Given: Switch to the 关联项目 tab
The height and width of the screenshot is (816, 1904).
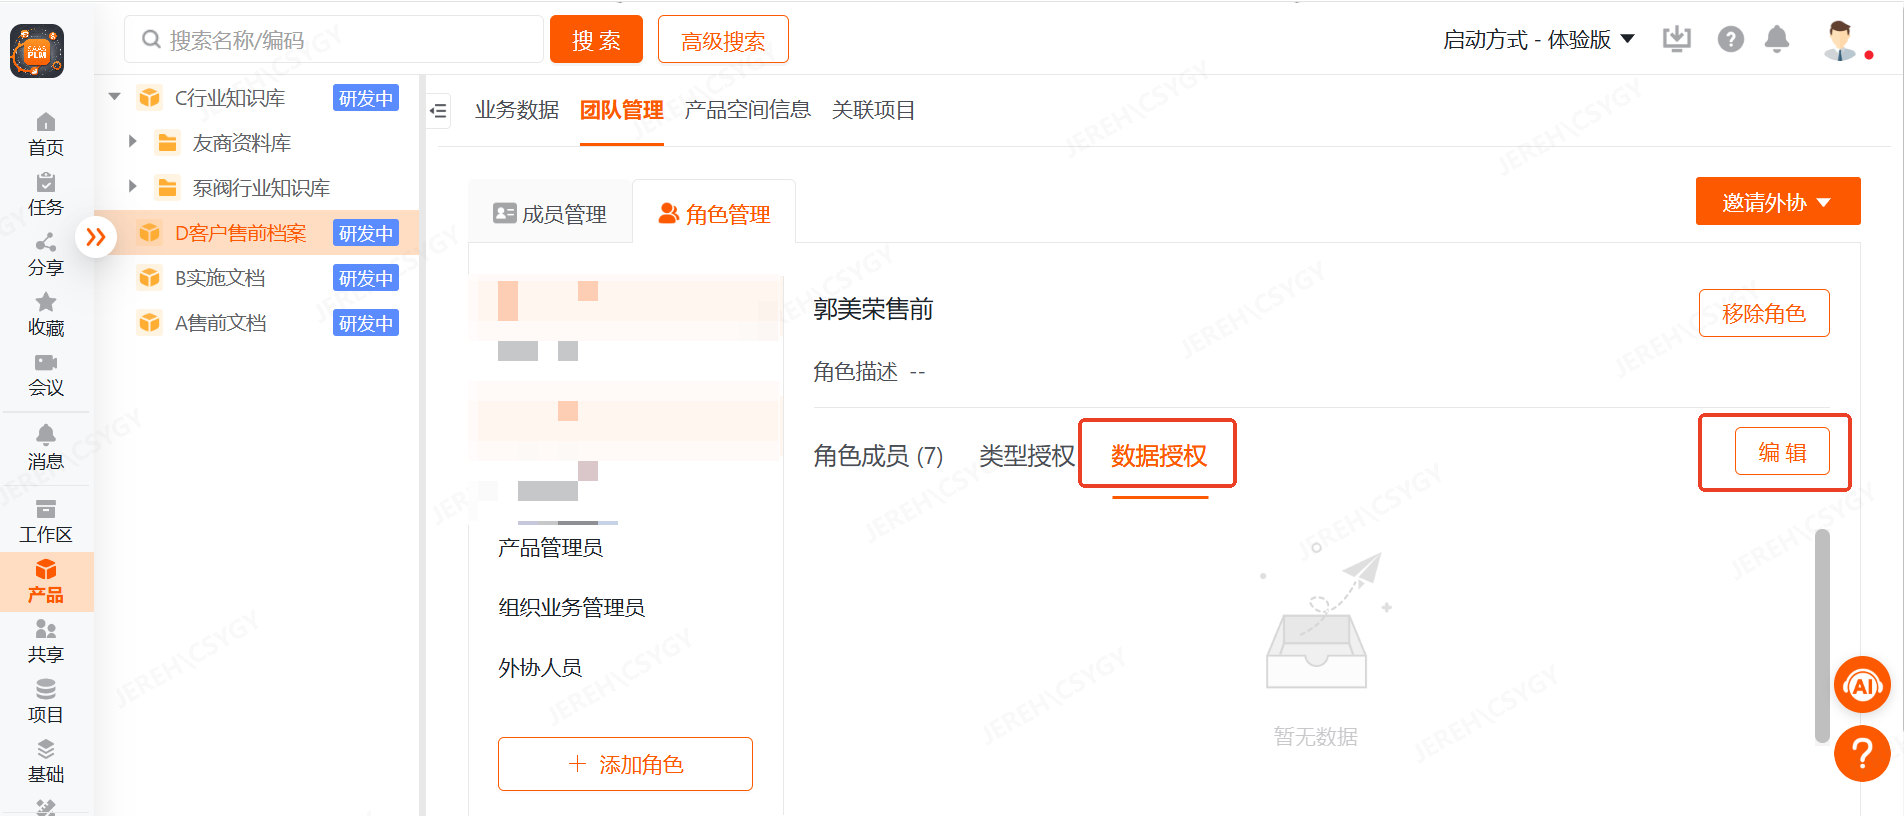Looking at the screenshot, I should [x=873, y=110].
